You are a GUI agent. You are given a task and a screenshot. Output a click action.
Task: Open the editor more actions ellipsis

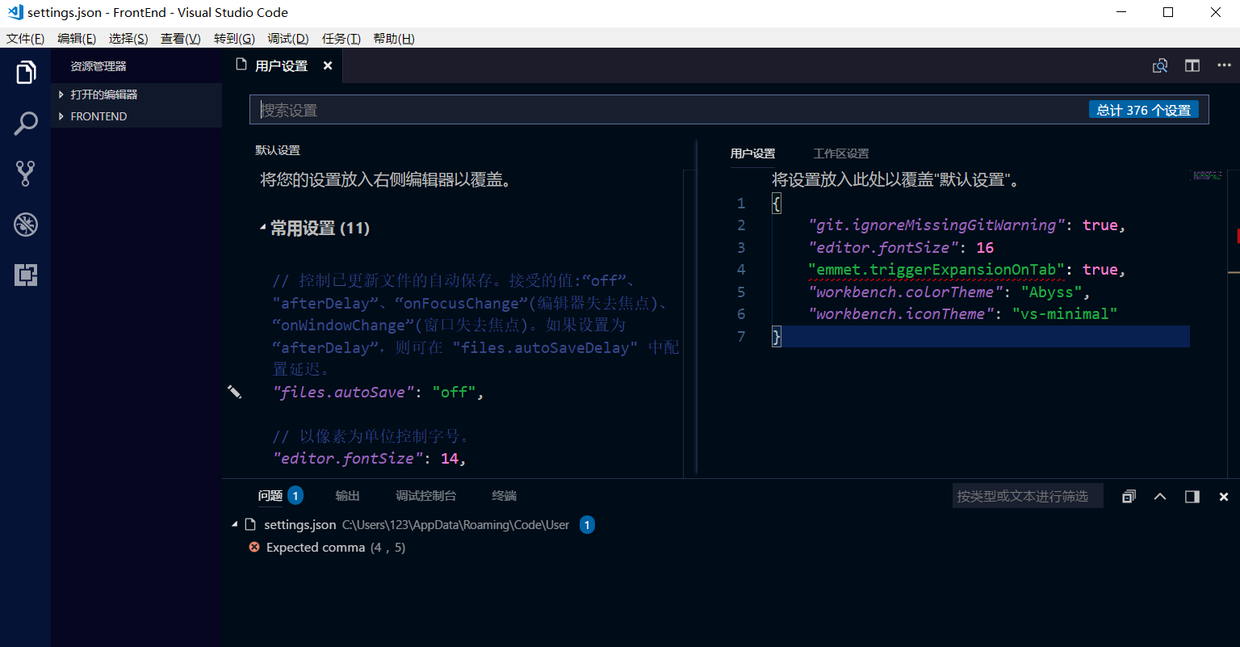coord(1224,66)
